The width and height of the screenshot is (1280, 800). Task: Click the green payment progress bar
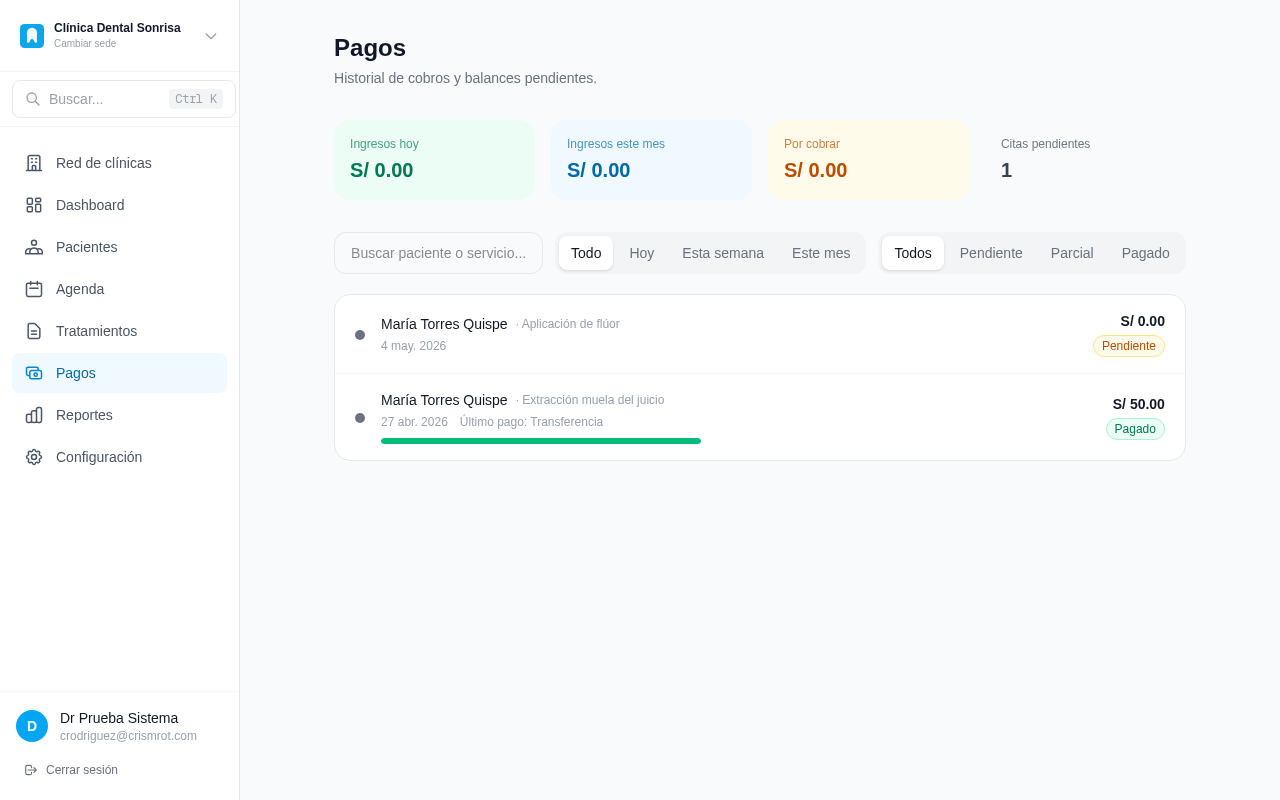541,441
